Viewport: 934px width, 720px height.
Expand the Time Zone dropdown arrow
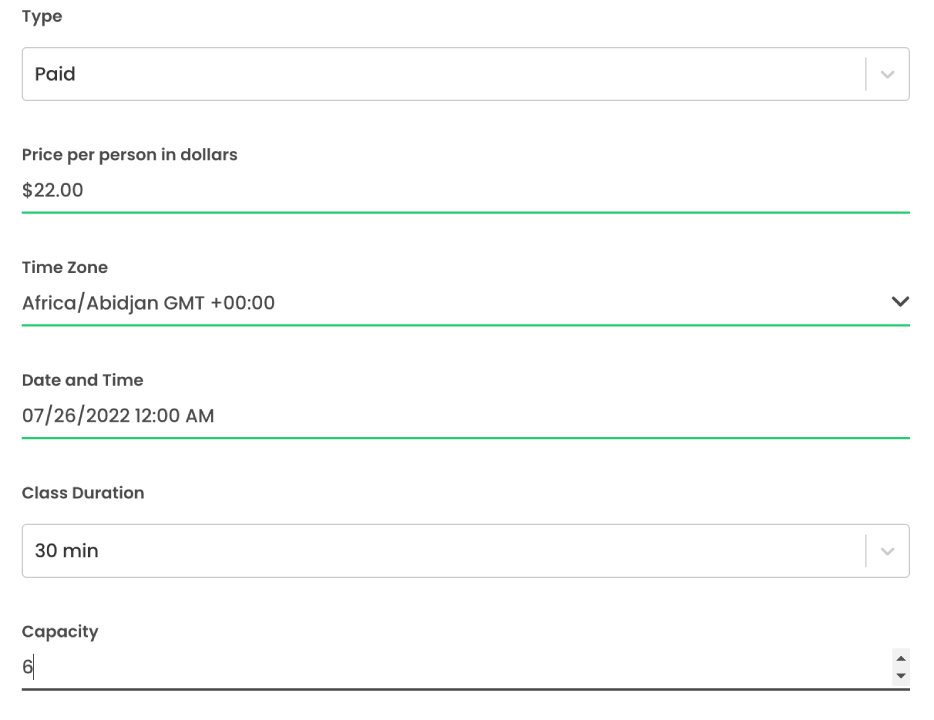(899, 302)
